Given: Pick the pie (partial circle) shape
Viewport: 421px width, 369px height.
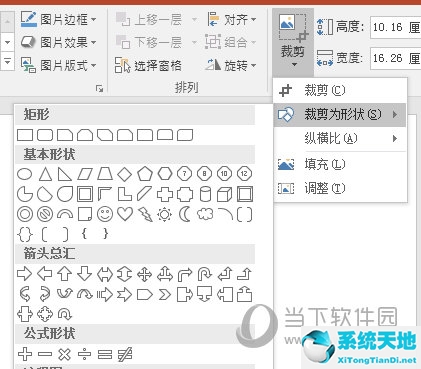Looking at the screenshot, I should (x=25, y=194).
